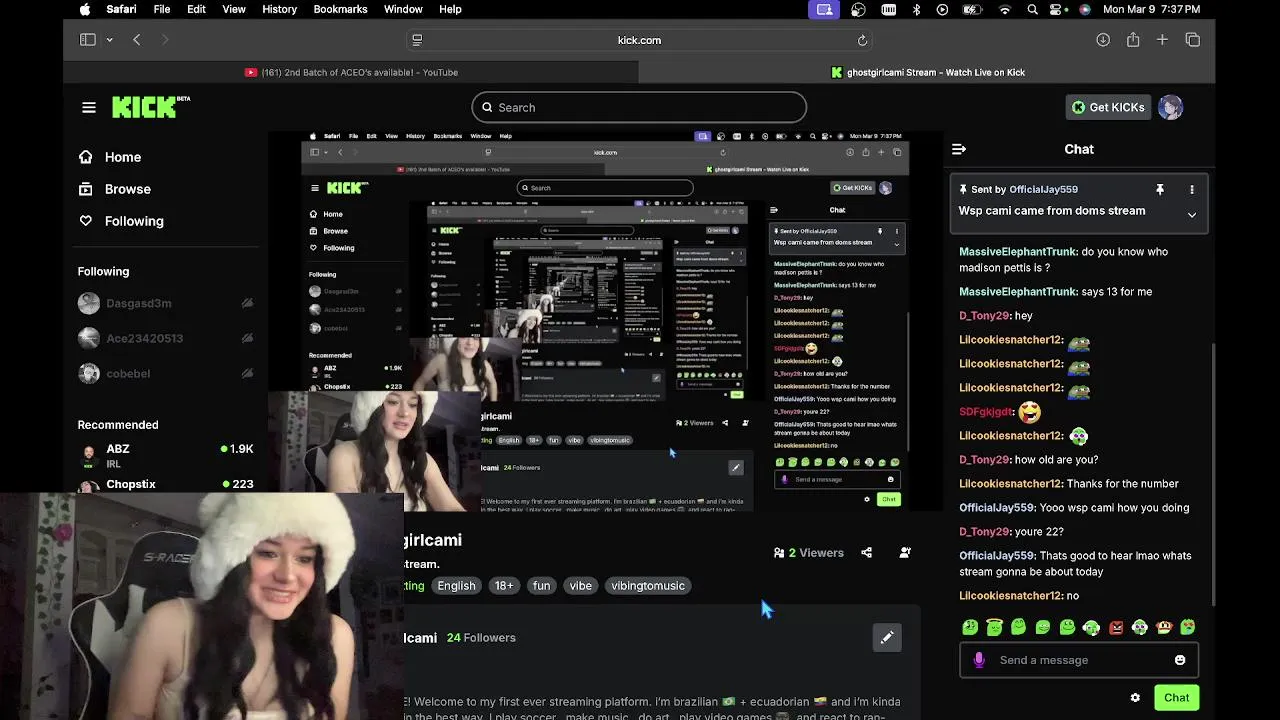Click the vibe tag
Viewport: 1280px width, 720px height.
(x=581, y=586)
